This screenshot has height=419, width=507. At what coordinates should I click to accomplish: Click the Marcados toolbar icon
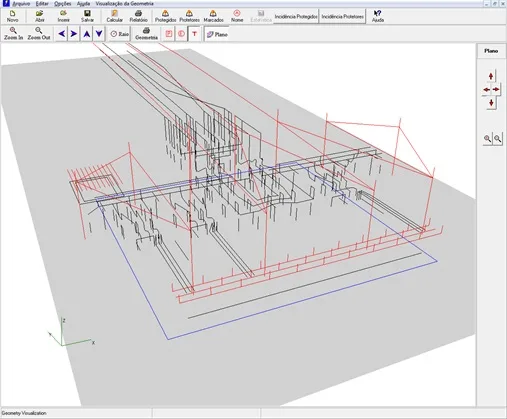(x=213, y=16)
